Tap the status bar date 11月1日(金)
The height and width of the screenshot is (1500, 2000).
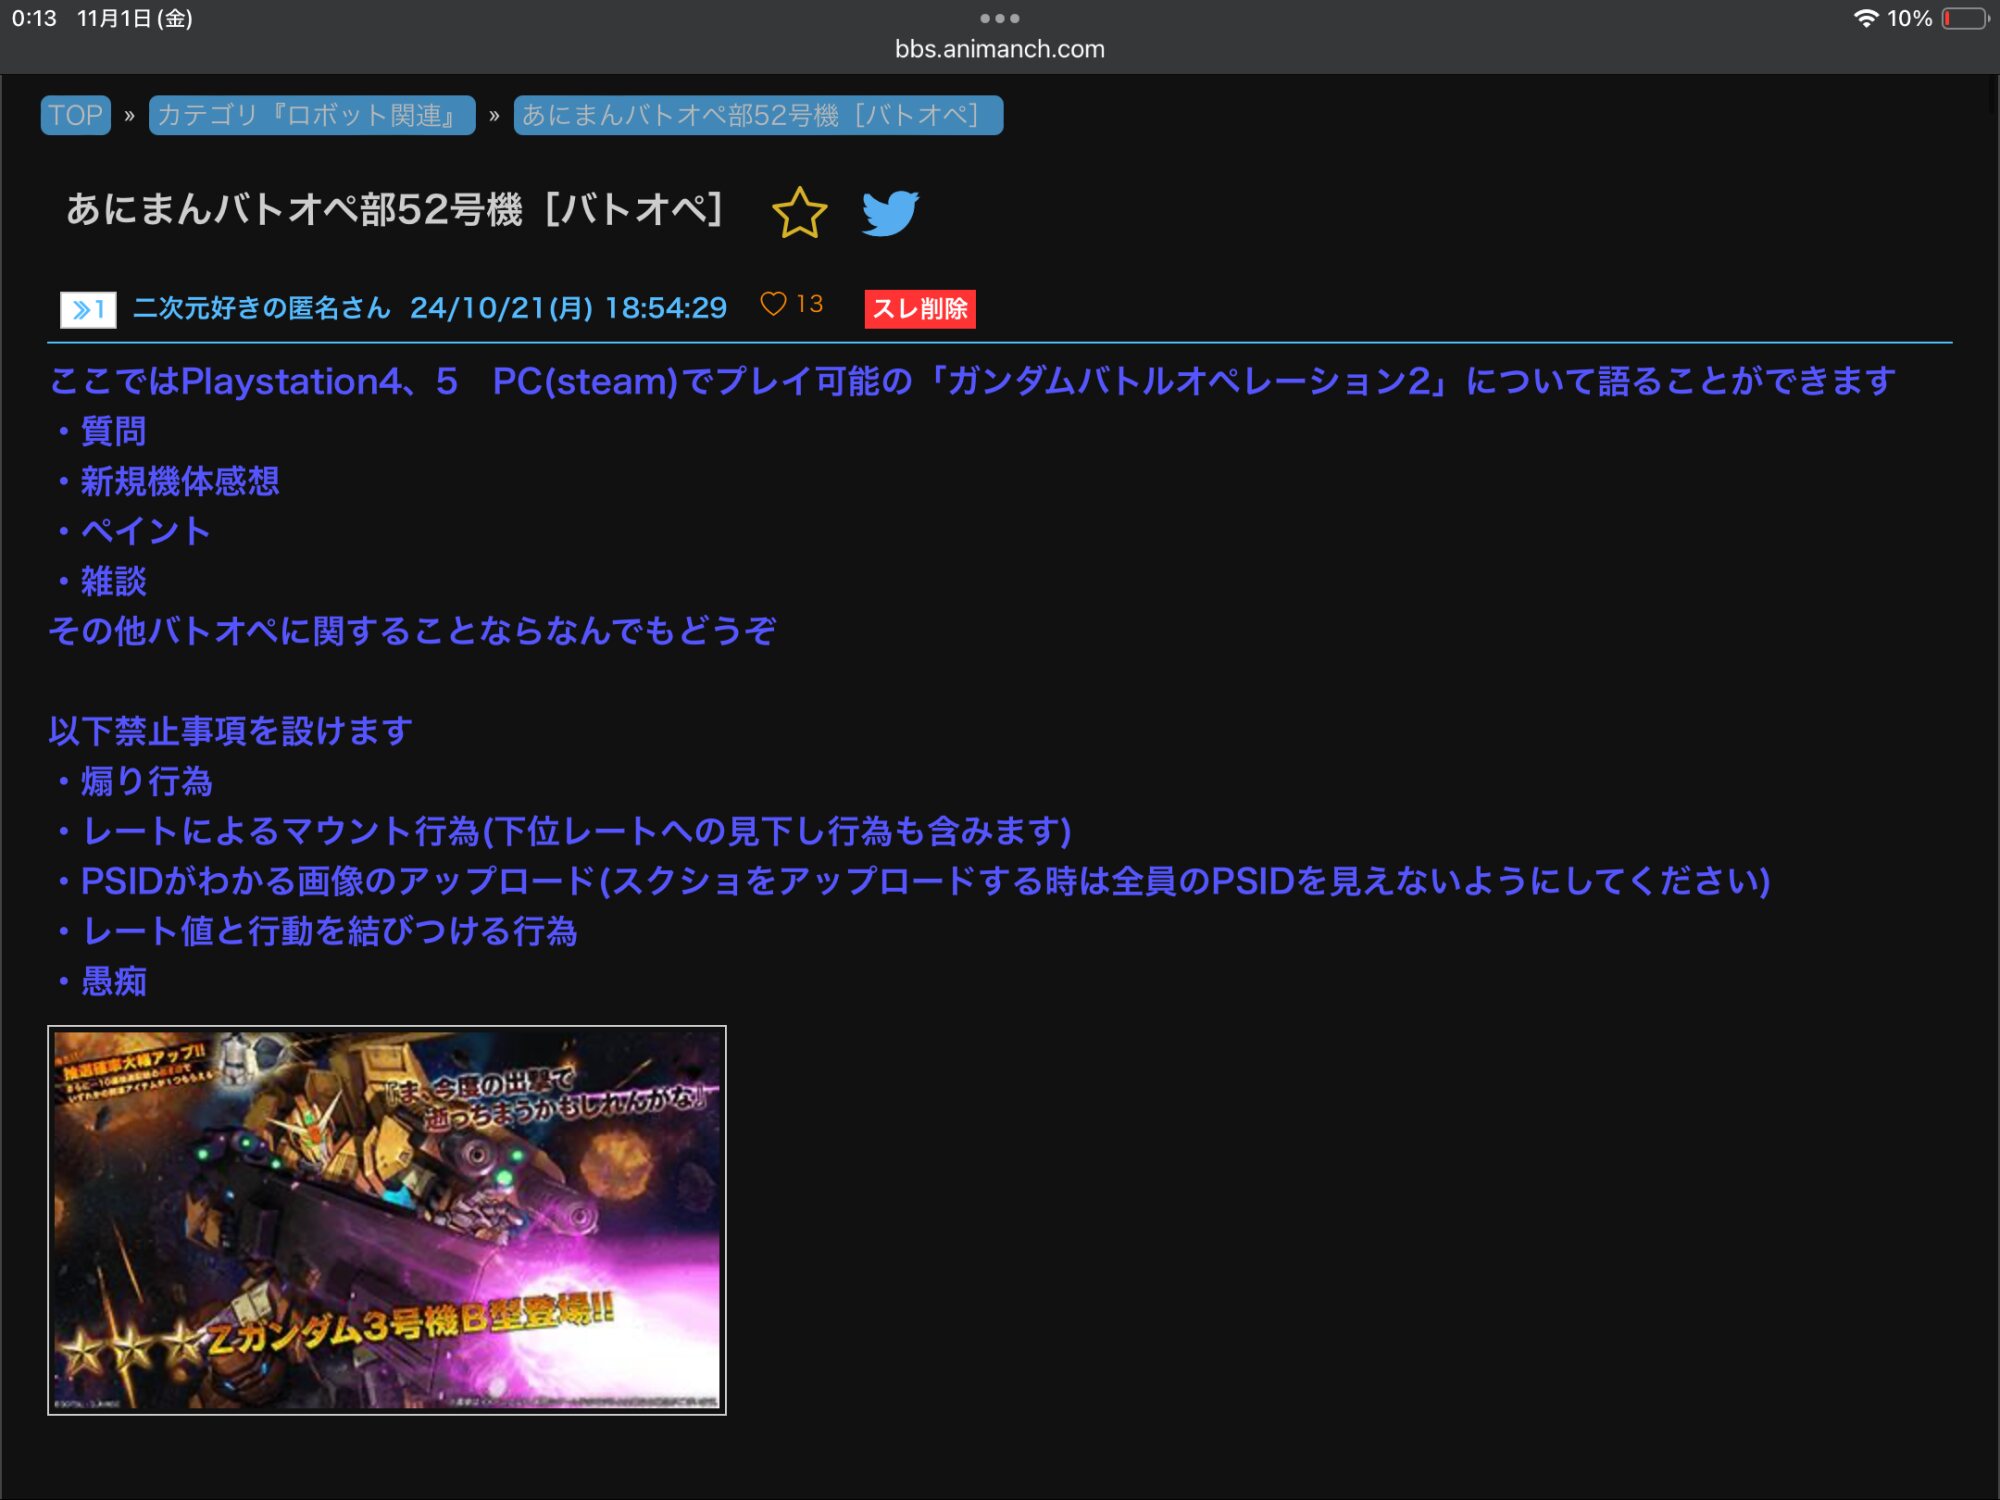135,18
